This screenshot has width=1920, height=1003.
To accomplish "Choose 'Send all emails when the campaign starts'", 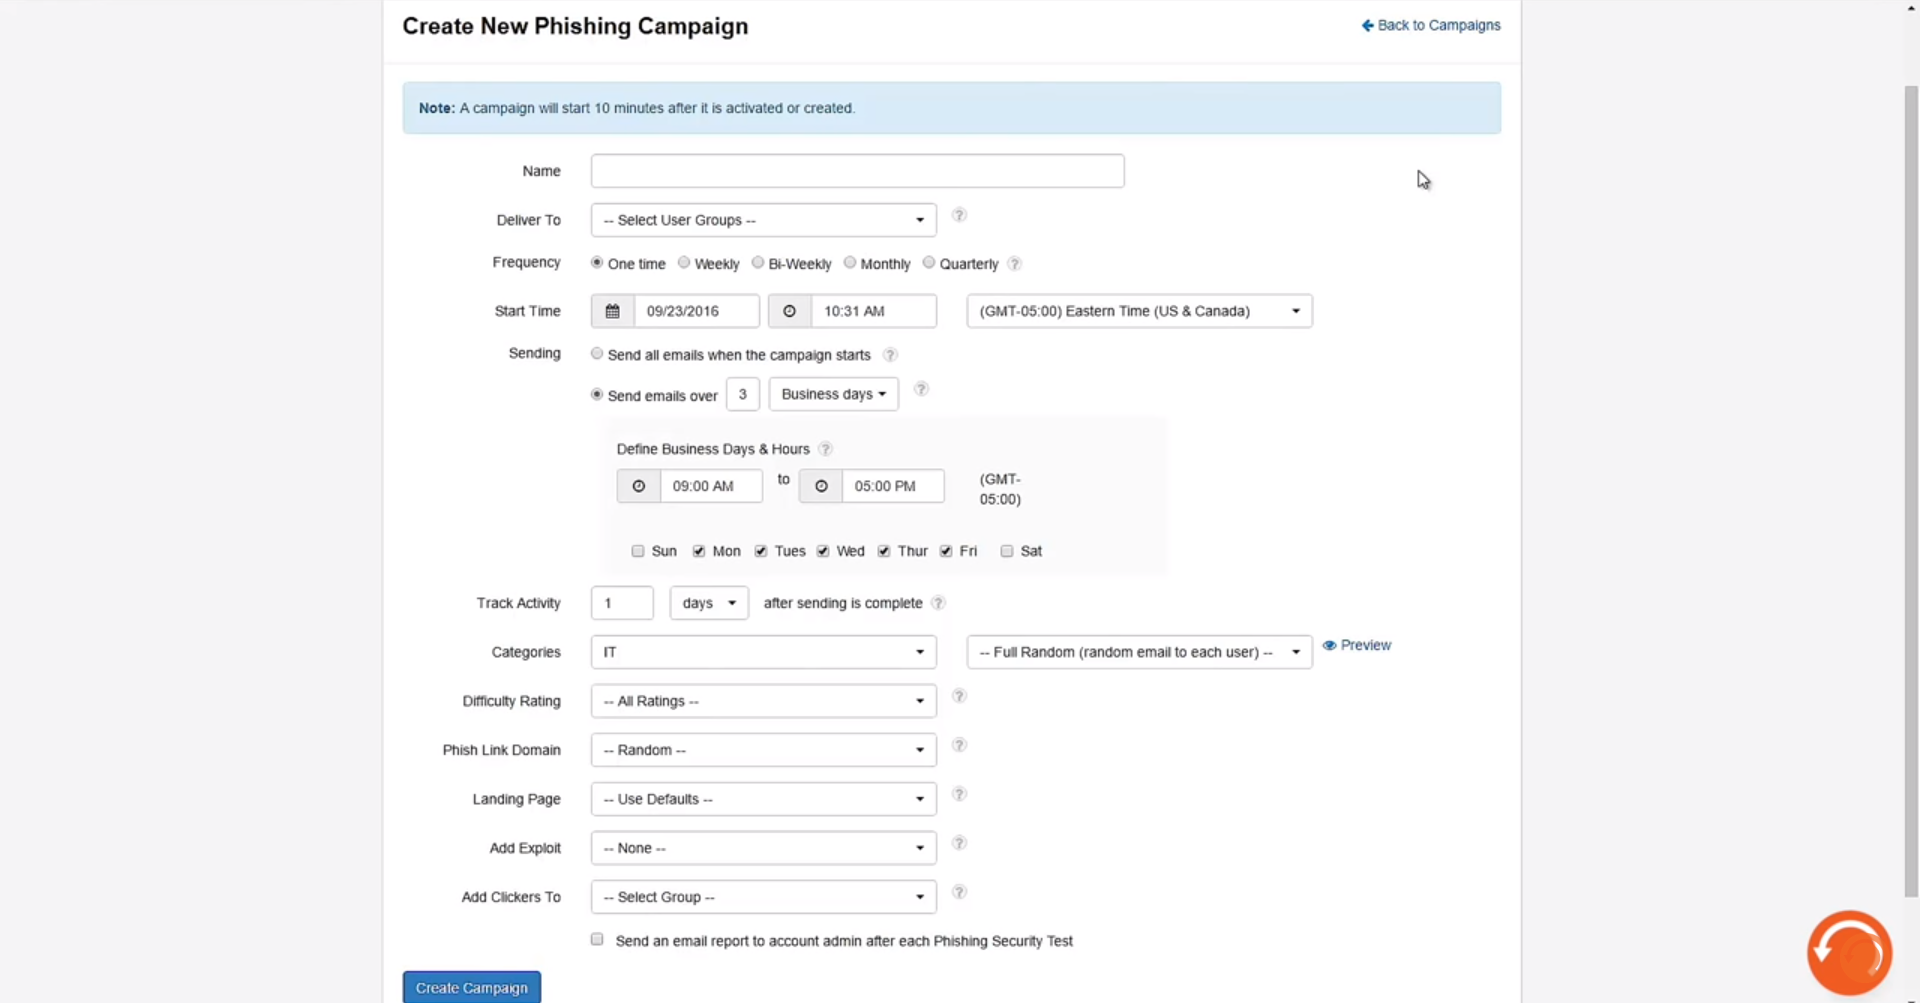I will pyautogui.click(x=597, y=353).
